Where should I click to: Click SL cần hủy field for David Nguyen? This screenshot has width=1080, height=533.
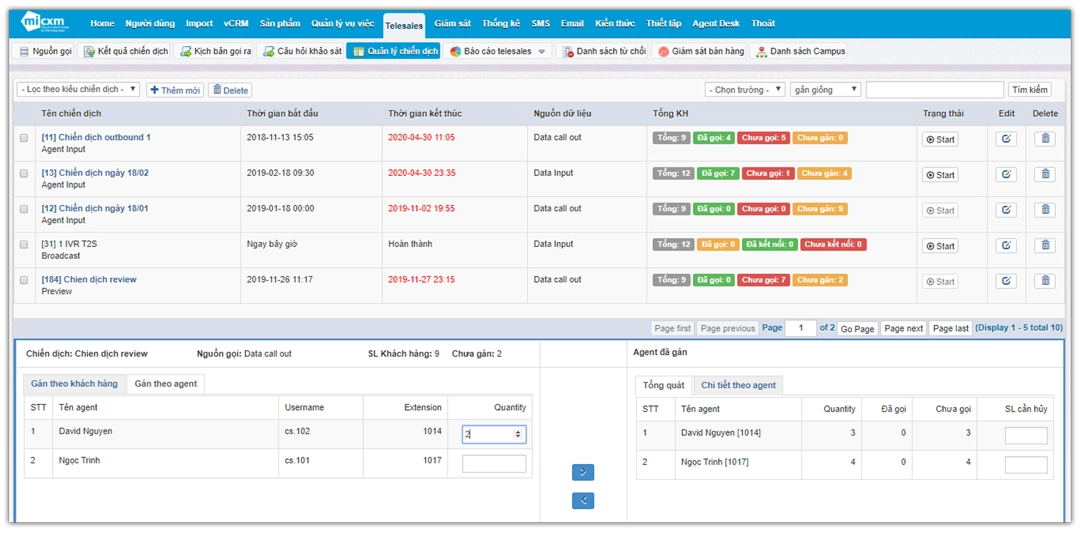click(1026, 435)
